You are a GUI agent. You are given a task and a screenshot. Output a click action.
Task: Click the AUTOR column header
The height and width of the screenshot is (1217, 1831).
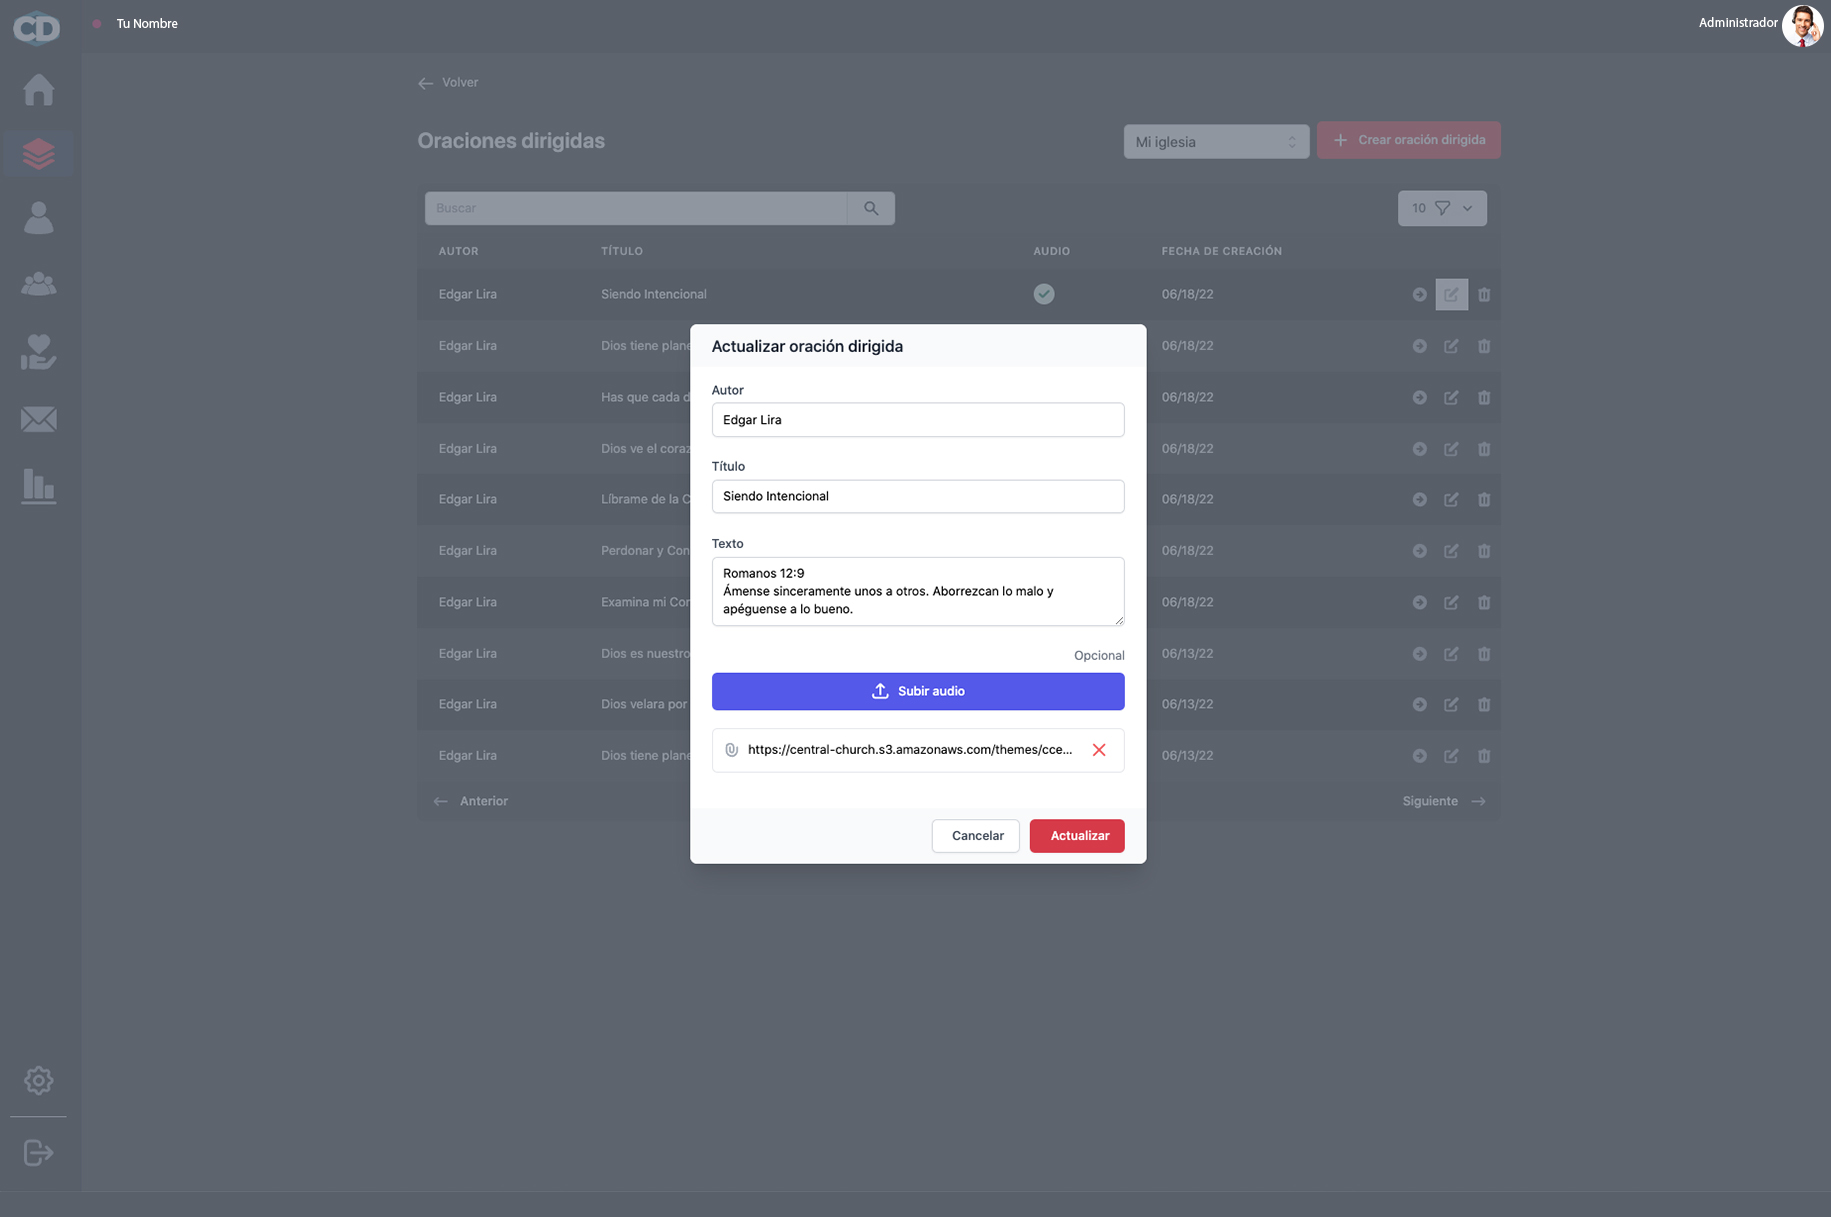459,251
